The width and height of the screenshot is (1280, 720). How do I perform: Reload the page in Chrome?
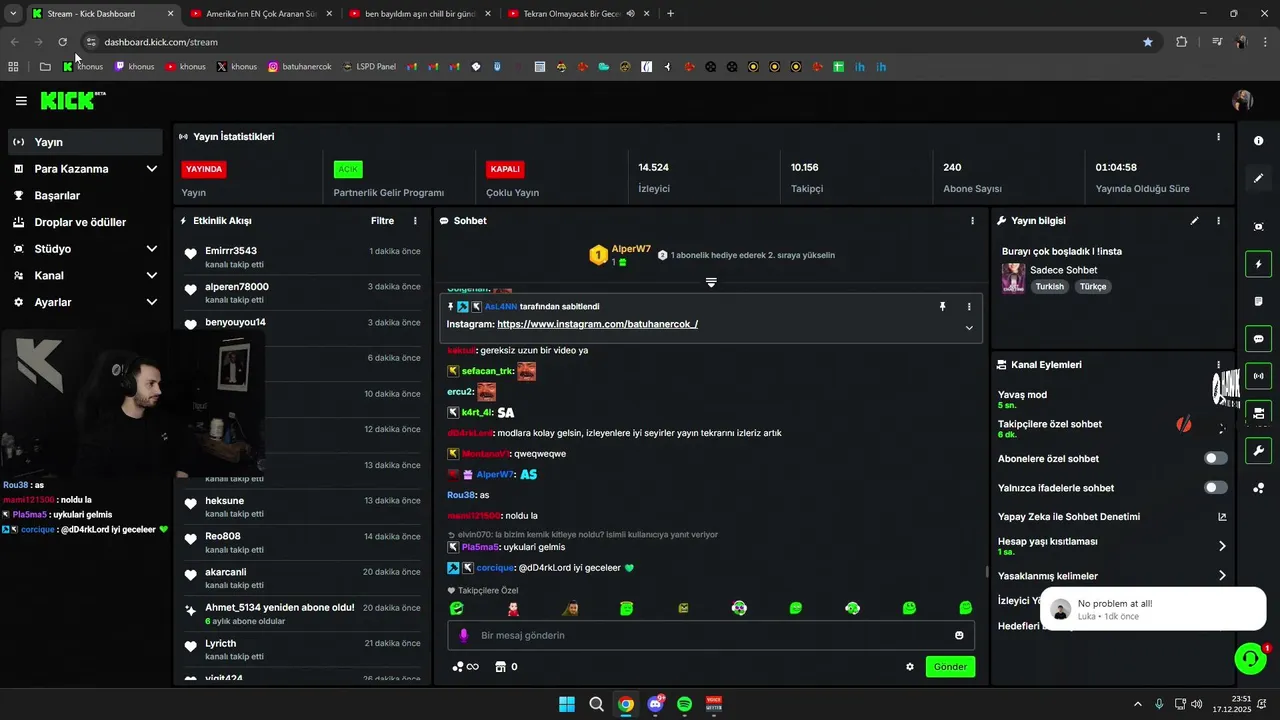(x=62, y=42)
